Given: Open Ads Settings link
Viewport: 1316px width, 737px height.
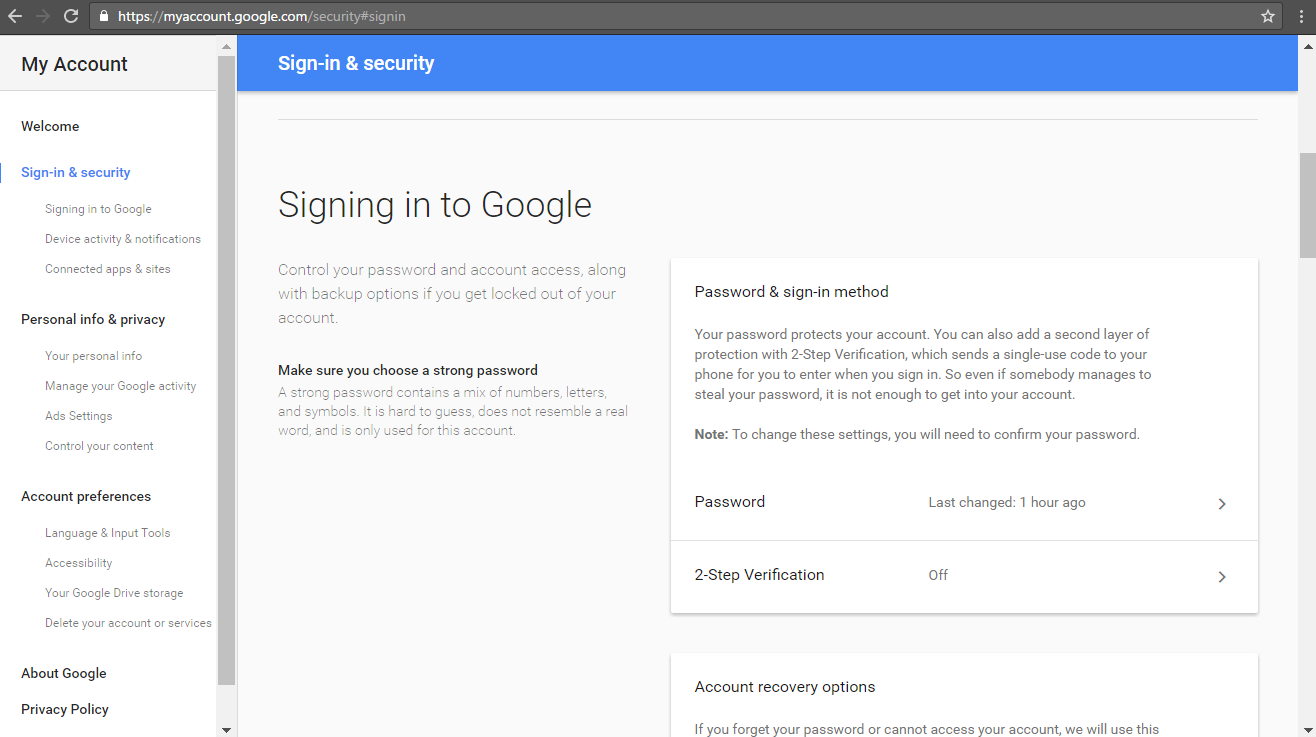Looking at the screenshot, I should click(79, 416).
